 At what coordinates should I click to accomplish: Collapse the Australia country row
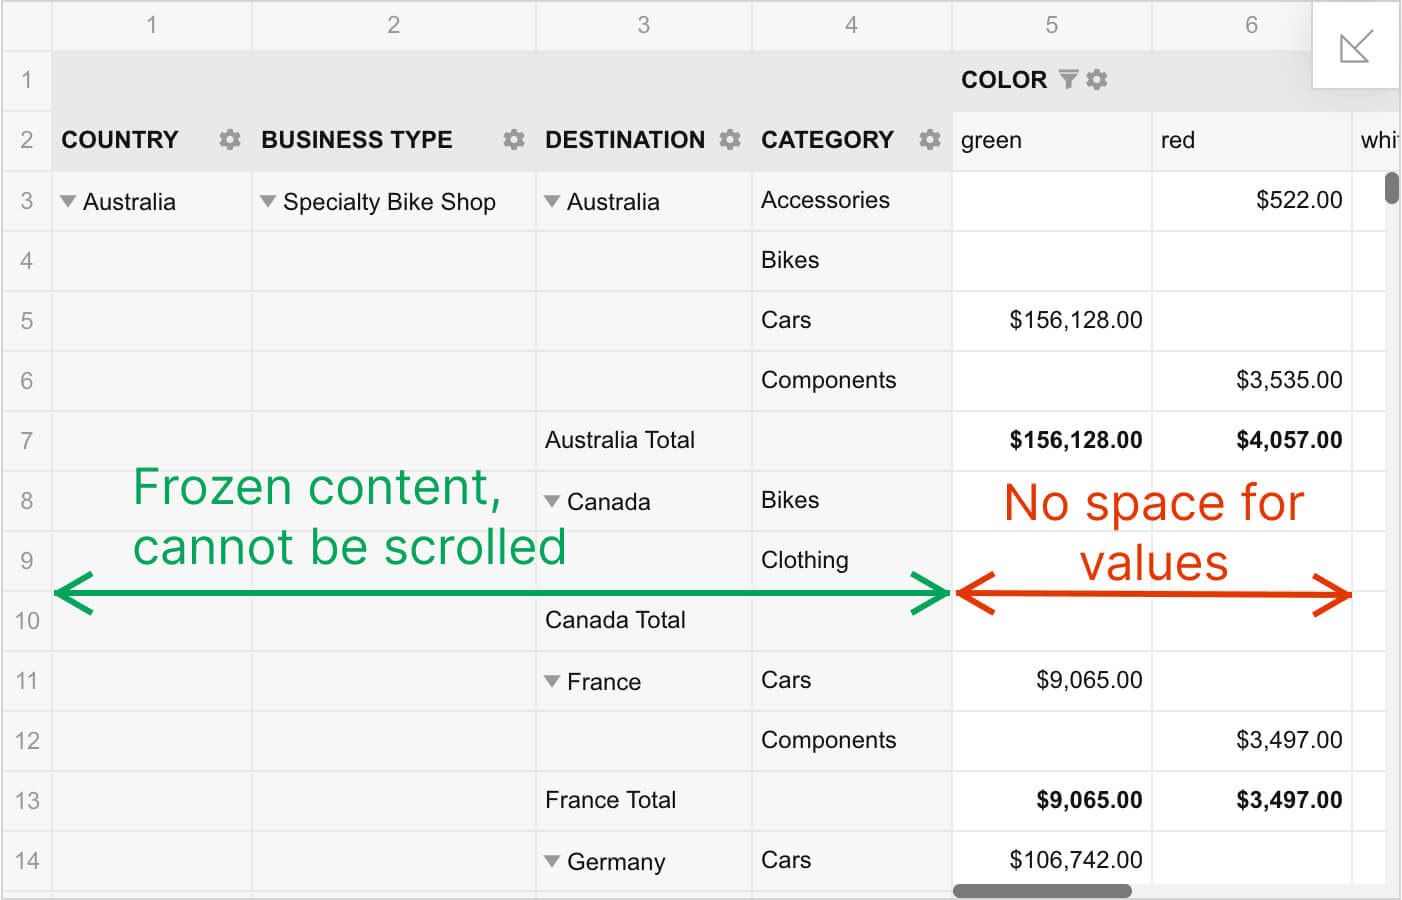68,201
